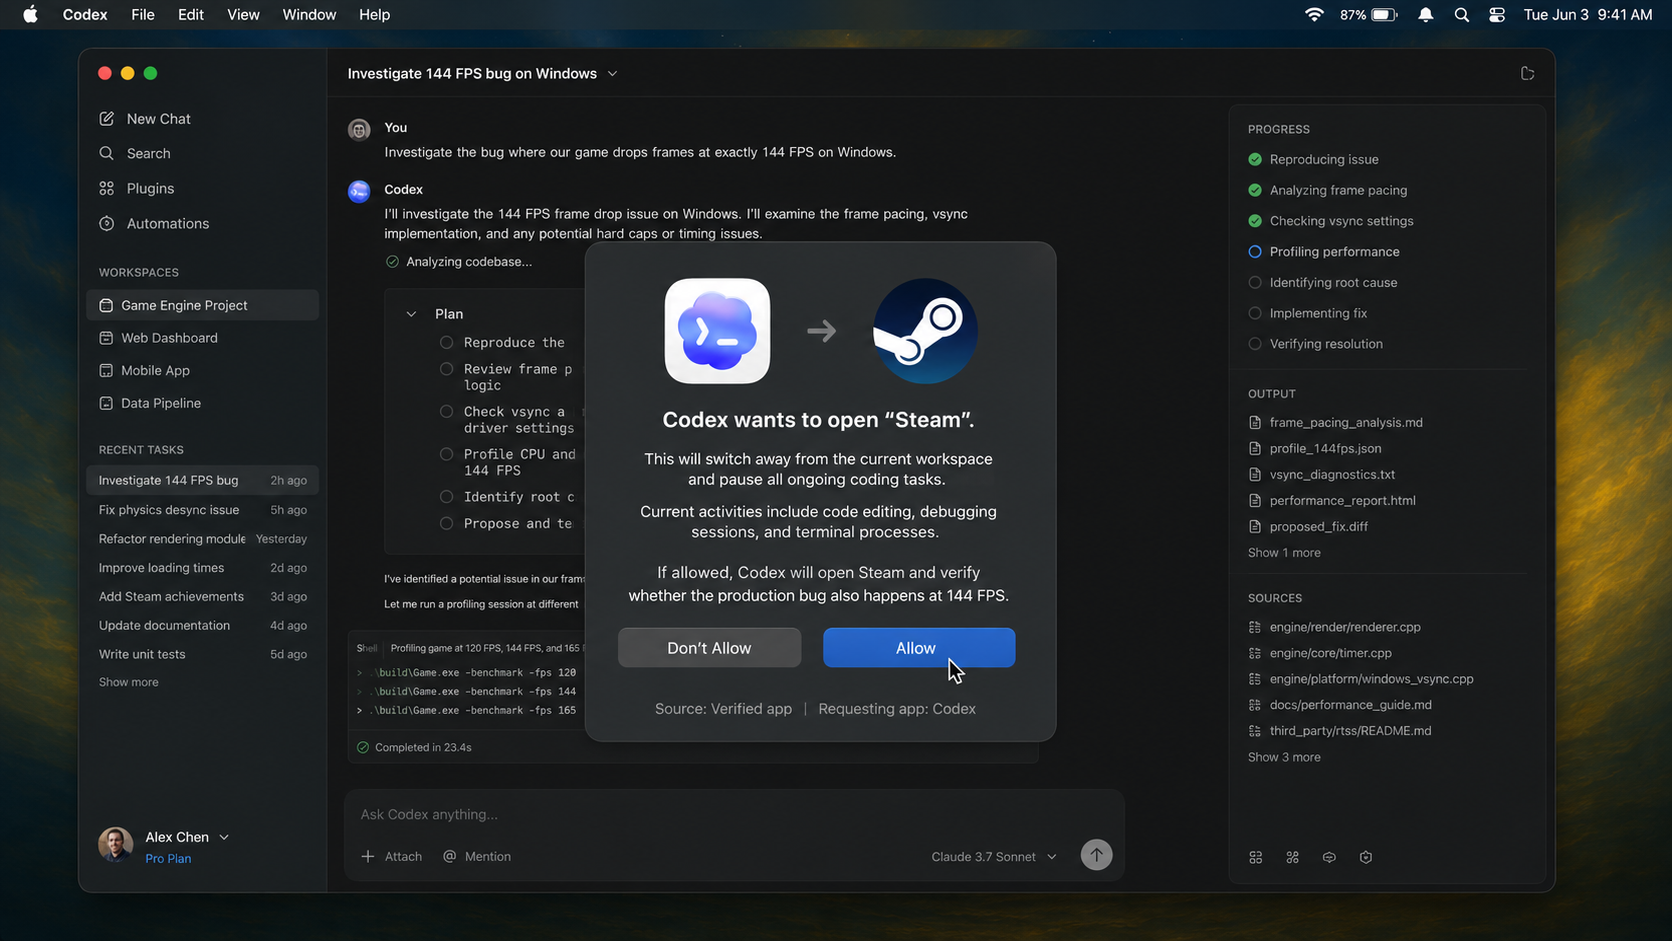Screen dimensions: 1672x941
Task: Open the 'Fix physics desync issue' task
Action: pos(202,510)
